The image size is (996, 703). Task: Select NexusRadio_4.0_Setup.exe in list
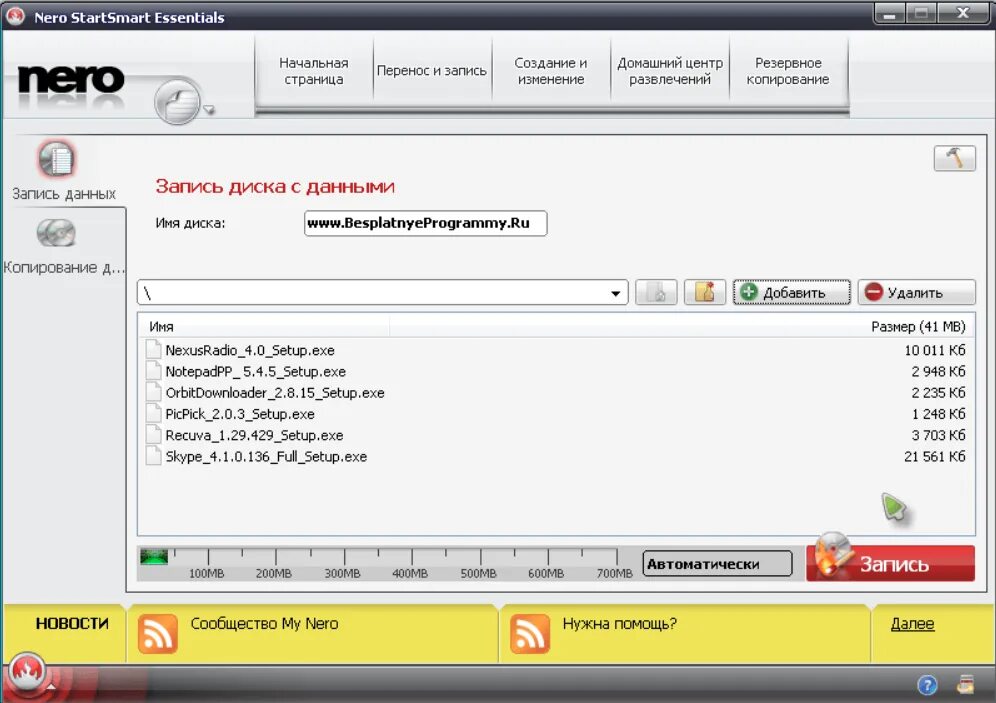(x=250, y=350)
